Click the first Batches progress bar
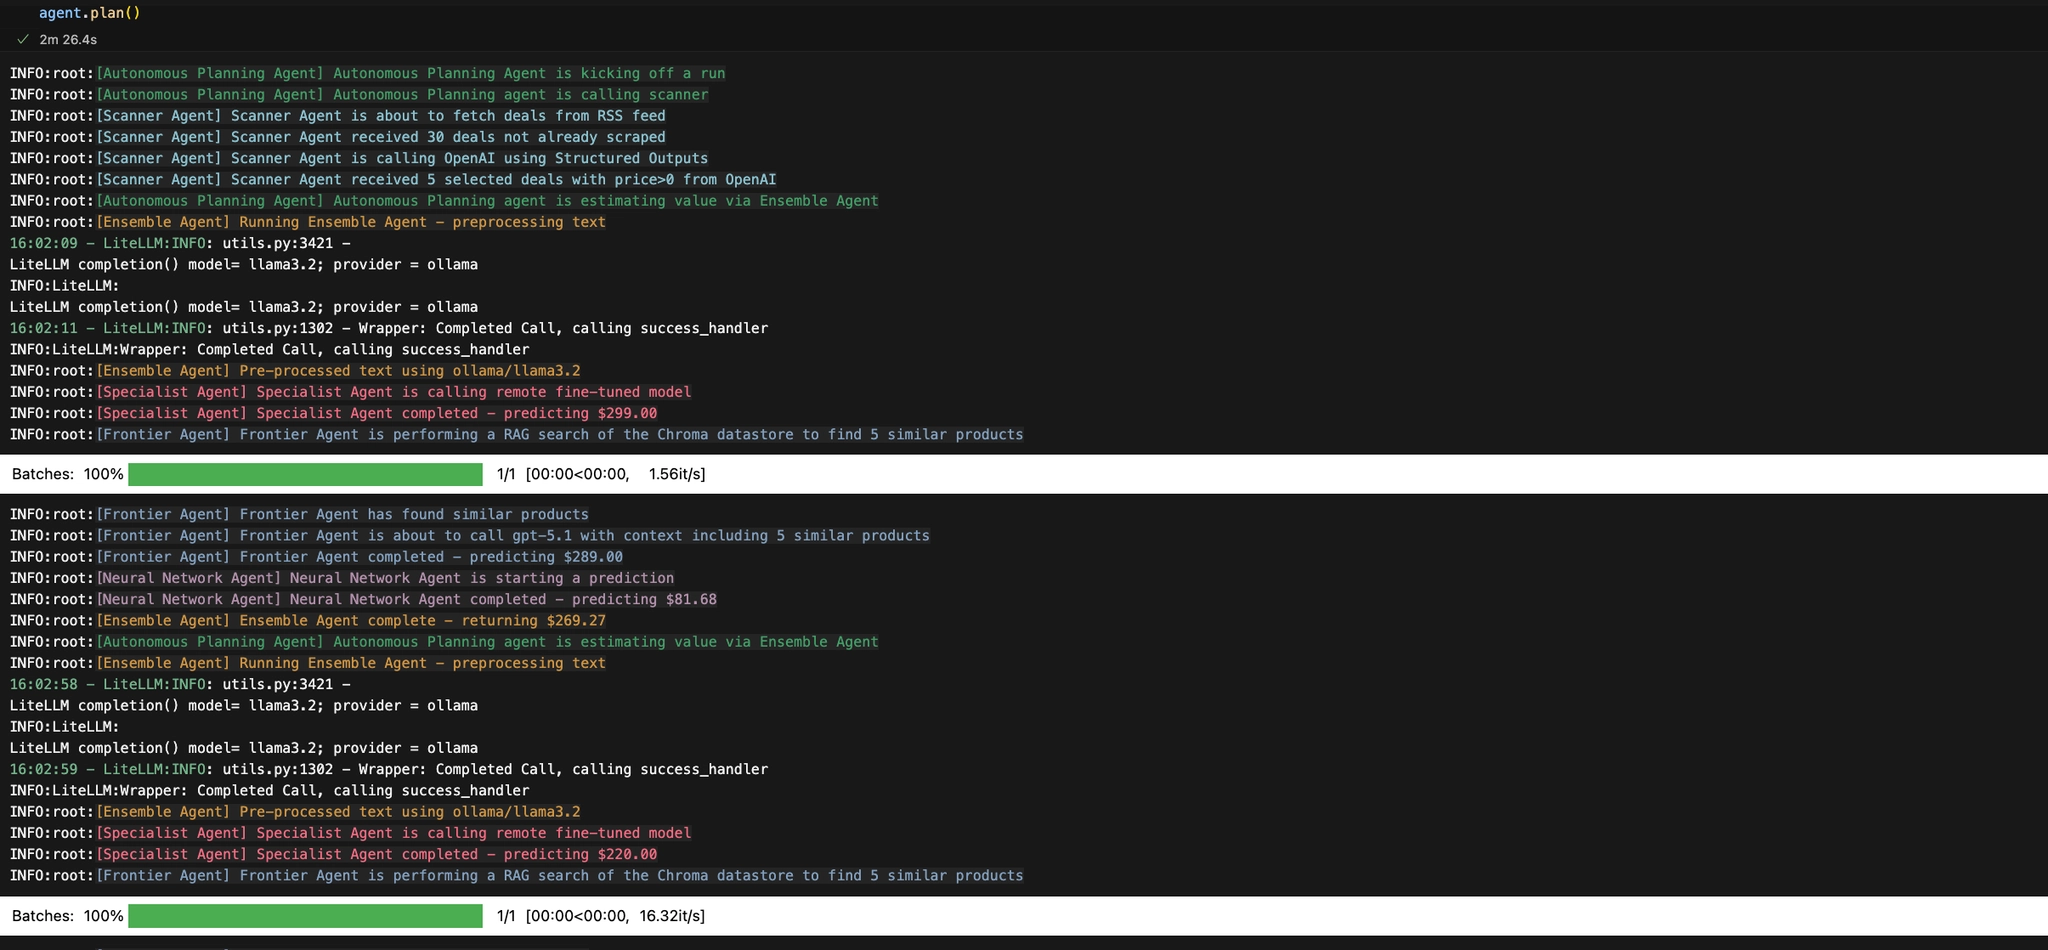This screenshot has width=2048, height=950. tap(305, 474)
